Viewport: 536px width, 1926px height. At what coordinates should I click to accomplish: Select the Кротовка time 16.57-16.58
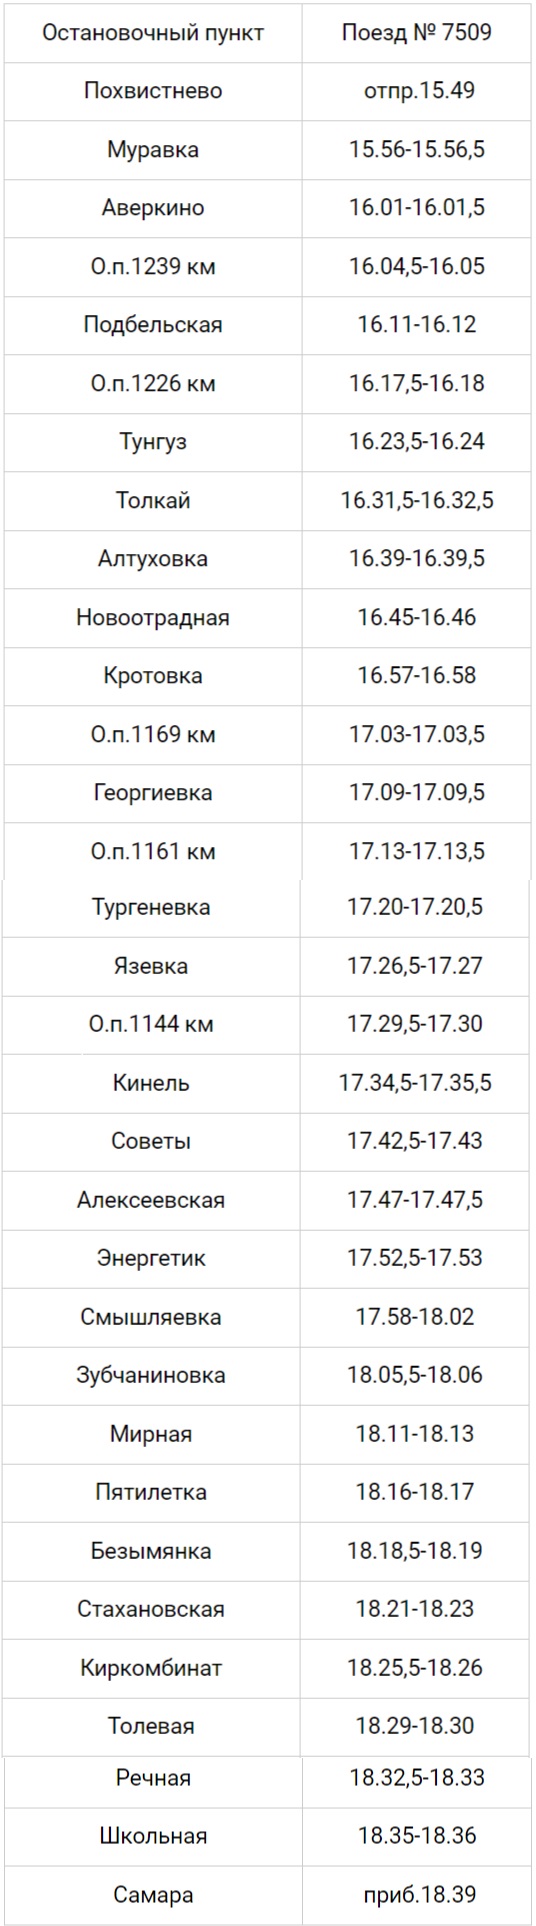click(x=417, y=676)
